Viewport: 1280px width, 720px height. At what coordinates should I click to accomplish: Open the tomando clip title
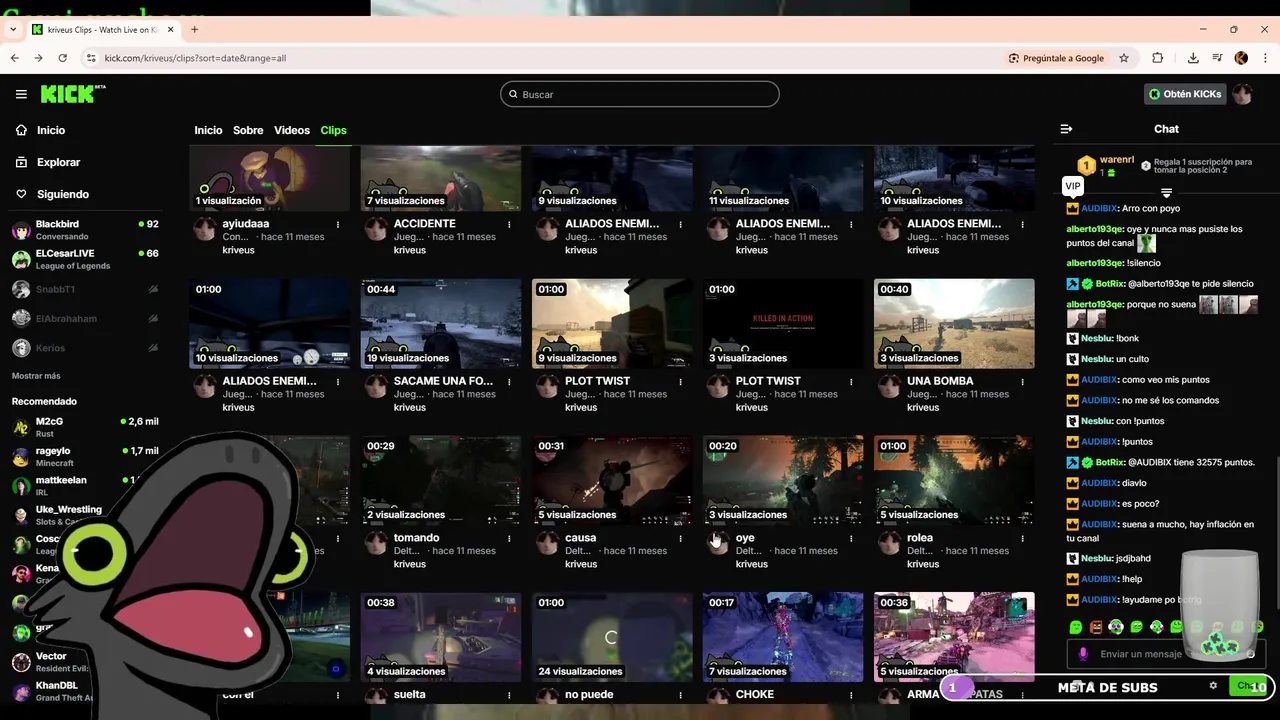coord(417,538)
